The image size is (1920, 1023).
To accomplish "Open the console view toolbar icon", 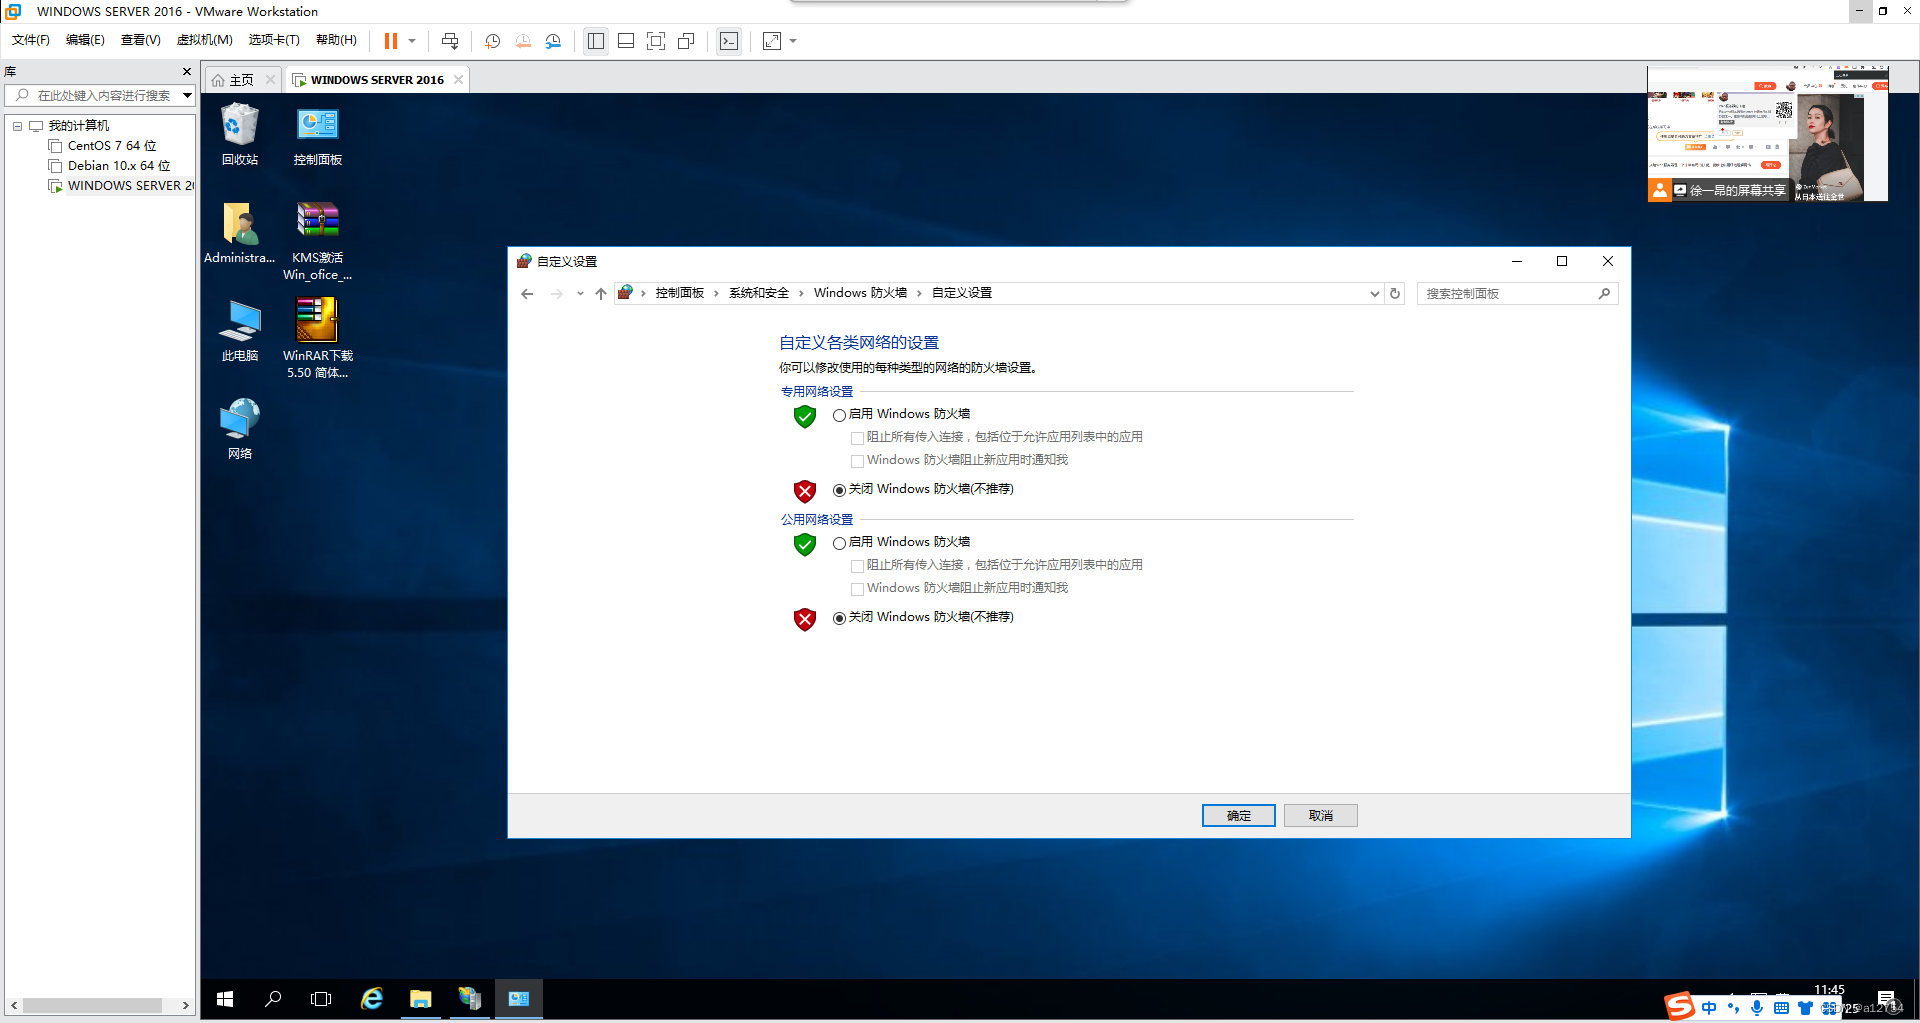I will (729, 41).
